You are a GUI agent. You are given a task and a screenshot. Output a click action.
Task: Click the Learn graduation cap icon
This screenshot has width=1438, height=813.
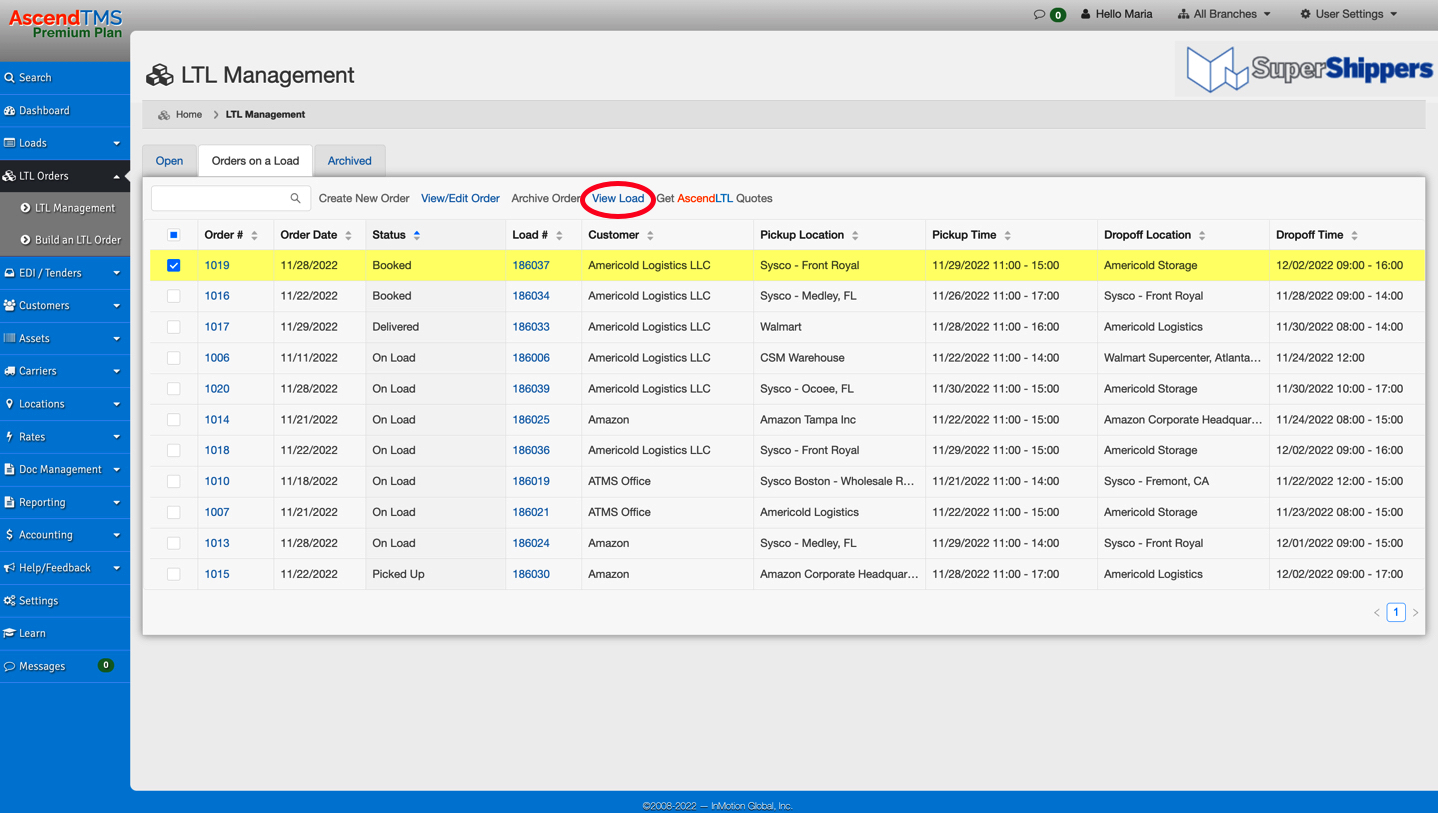click(9, 633)
